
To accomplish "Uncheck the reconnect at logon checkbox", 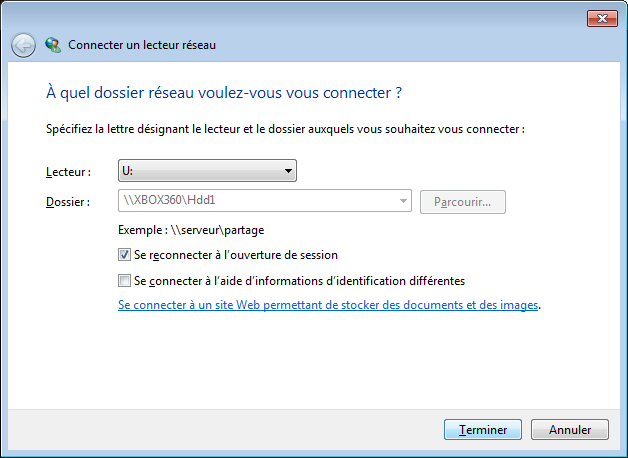I will pyautogui.click(x=124, y=255).
